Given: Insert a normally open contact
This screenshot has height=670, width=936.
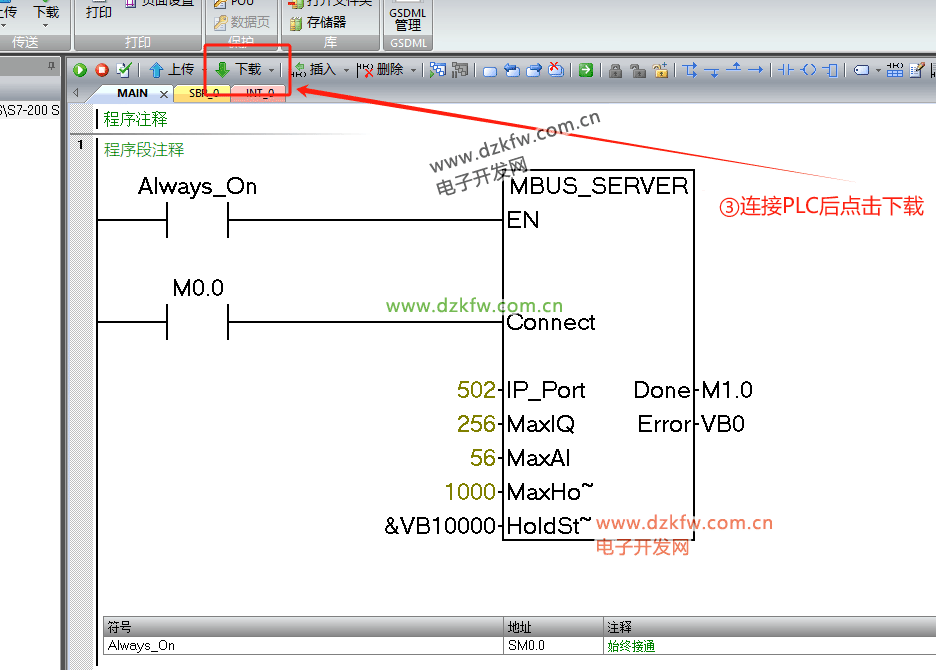Looking at the screenshot, I should click(x=786, y=70).
